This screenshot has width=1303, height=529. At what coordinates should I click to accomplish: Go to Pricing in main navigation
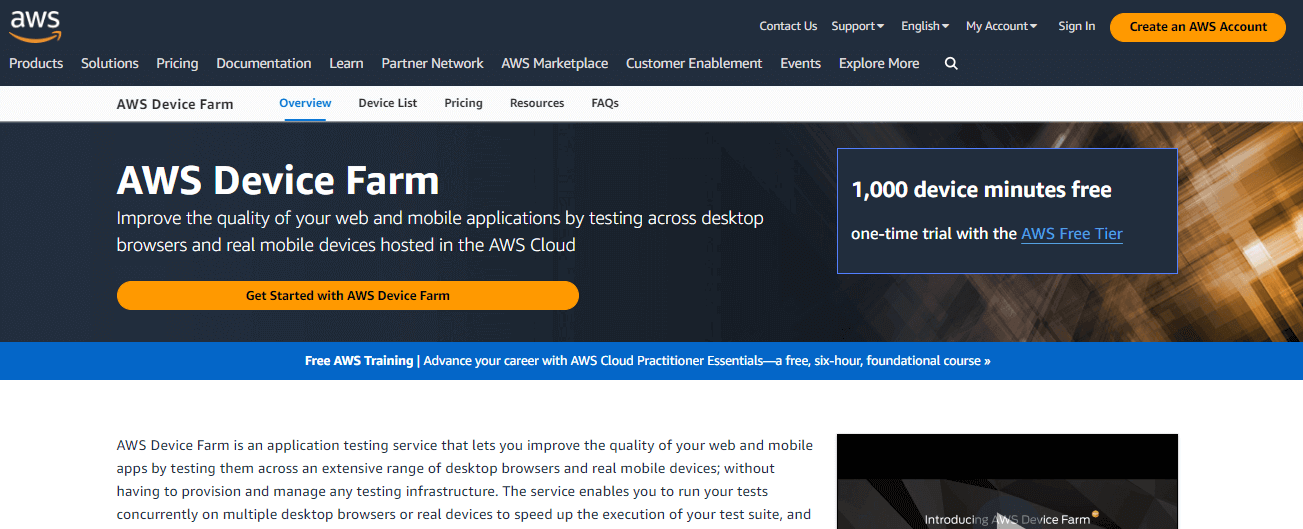177,63
